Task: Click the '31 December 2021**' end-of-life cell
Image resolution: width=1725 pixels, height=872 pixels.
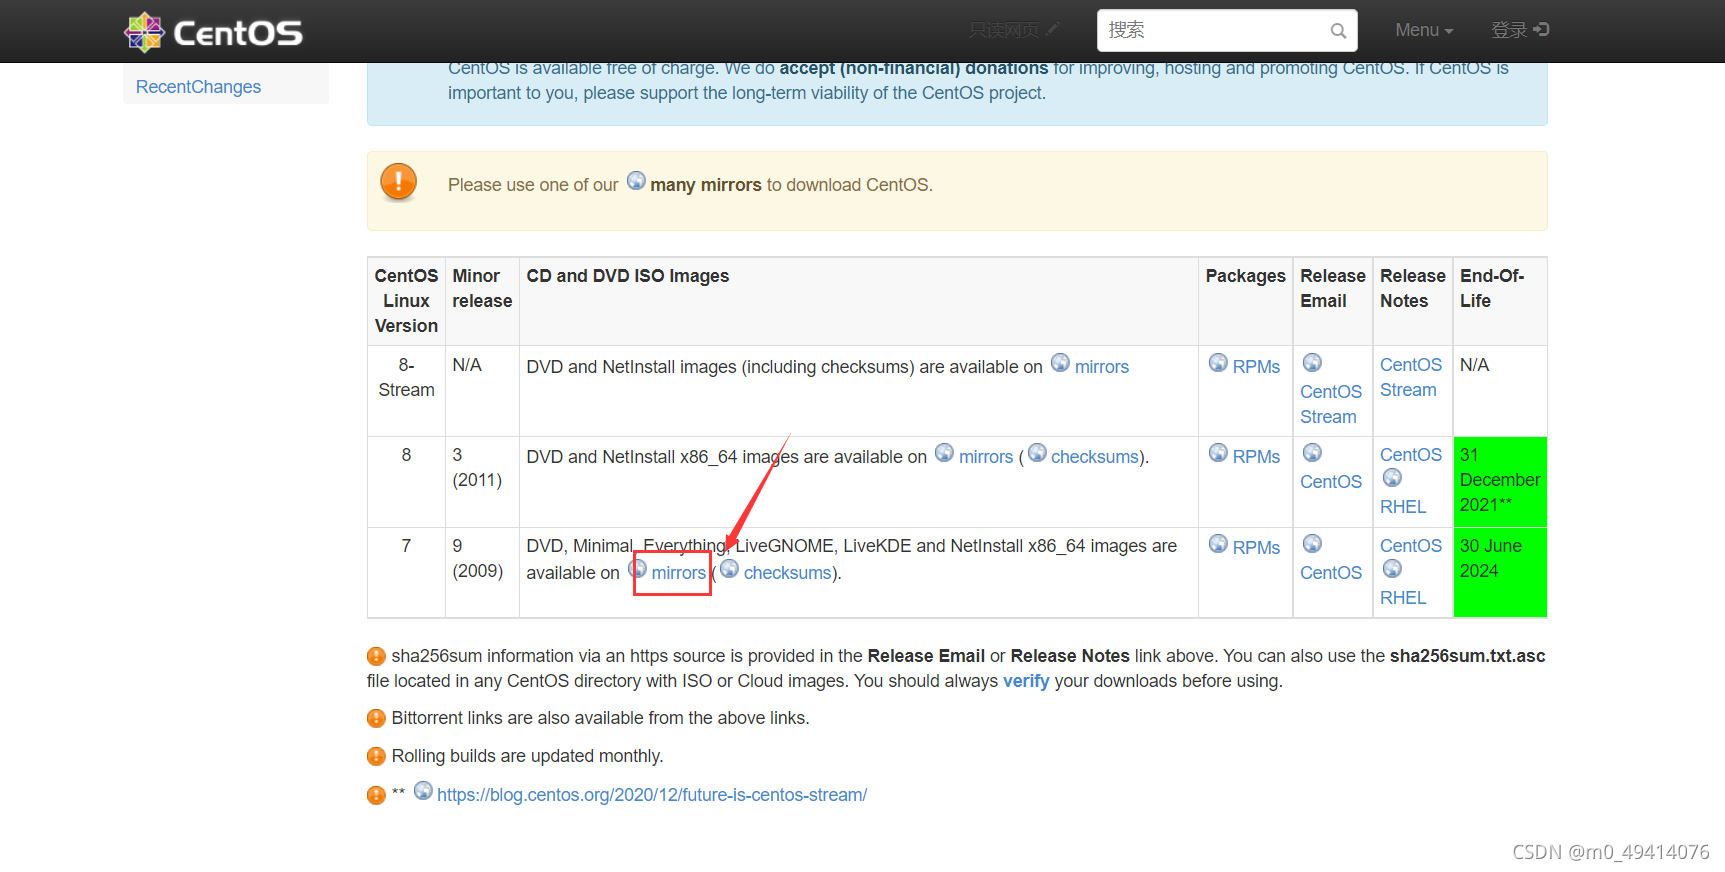Action: pyautogui.click(x=1500, y=482)
